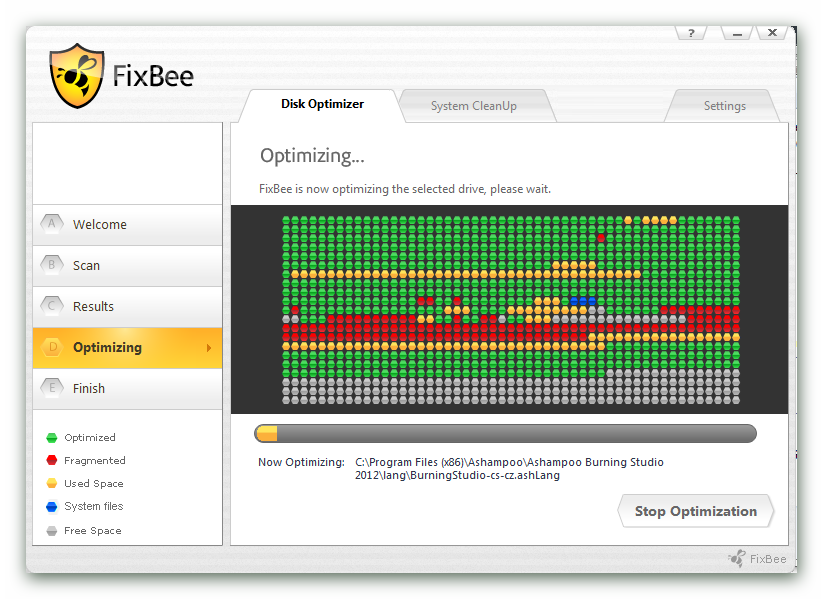Minimize the FixBee window
Image resolution: width=823 pixels, height=599 pixels.
(x=736, y=33)
